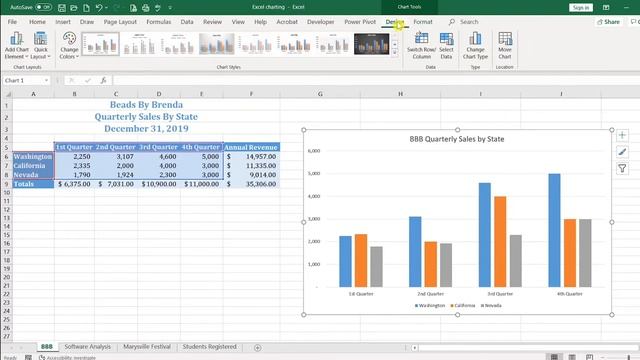Image resolution: width=640 pixels, height=360 pixels.
Task: Click the California legend entry
Action: click(x=463, y=305)
